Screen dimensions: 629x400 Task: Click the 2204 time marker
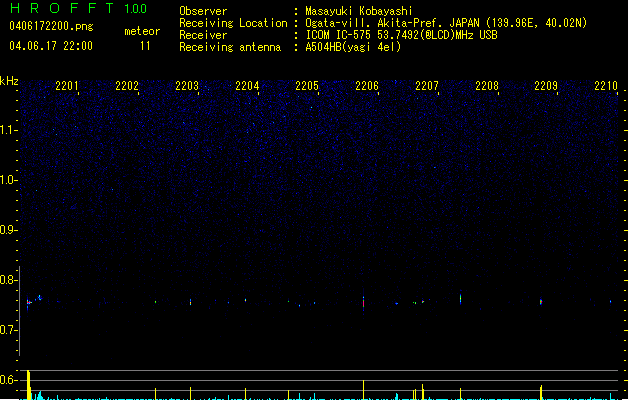tap(247, 86)
